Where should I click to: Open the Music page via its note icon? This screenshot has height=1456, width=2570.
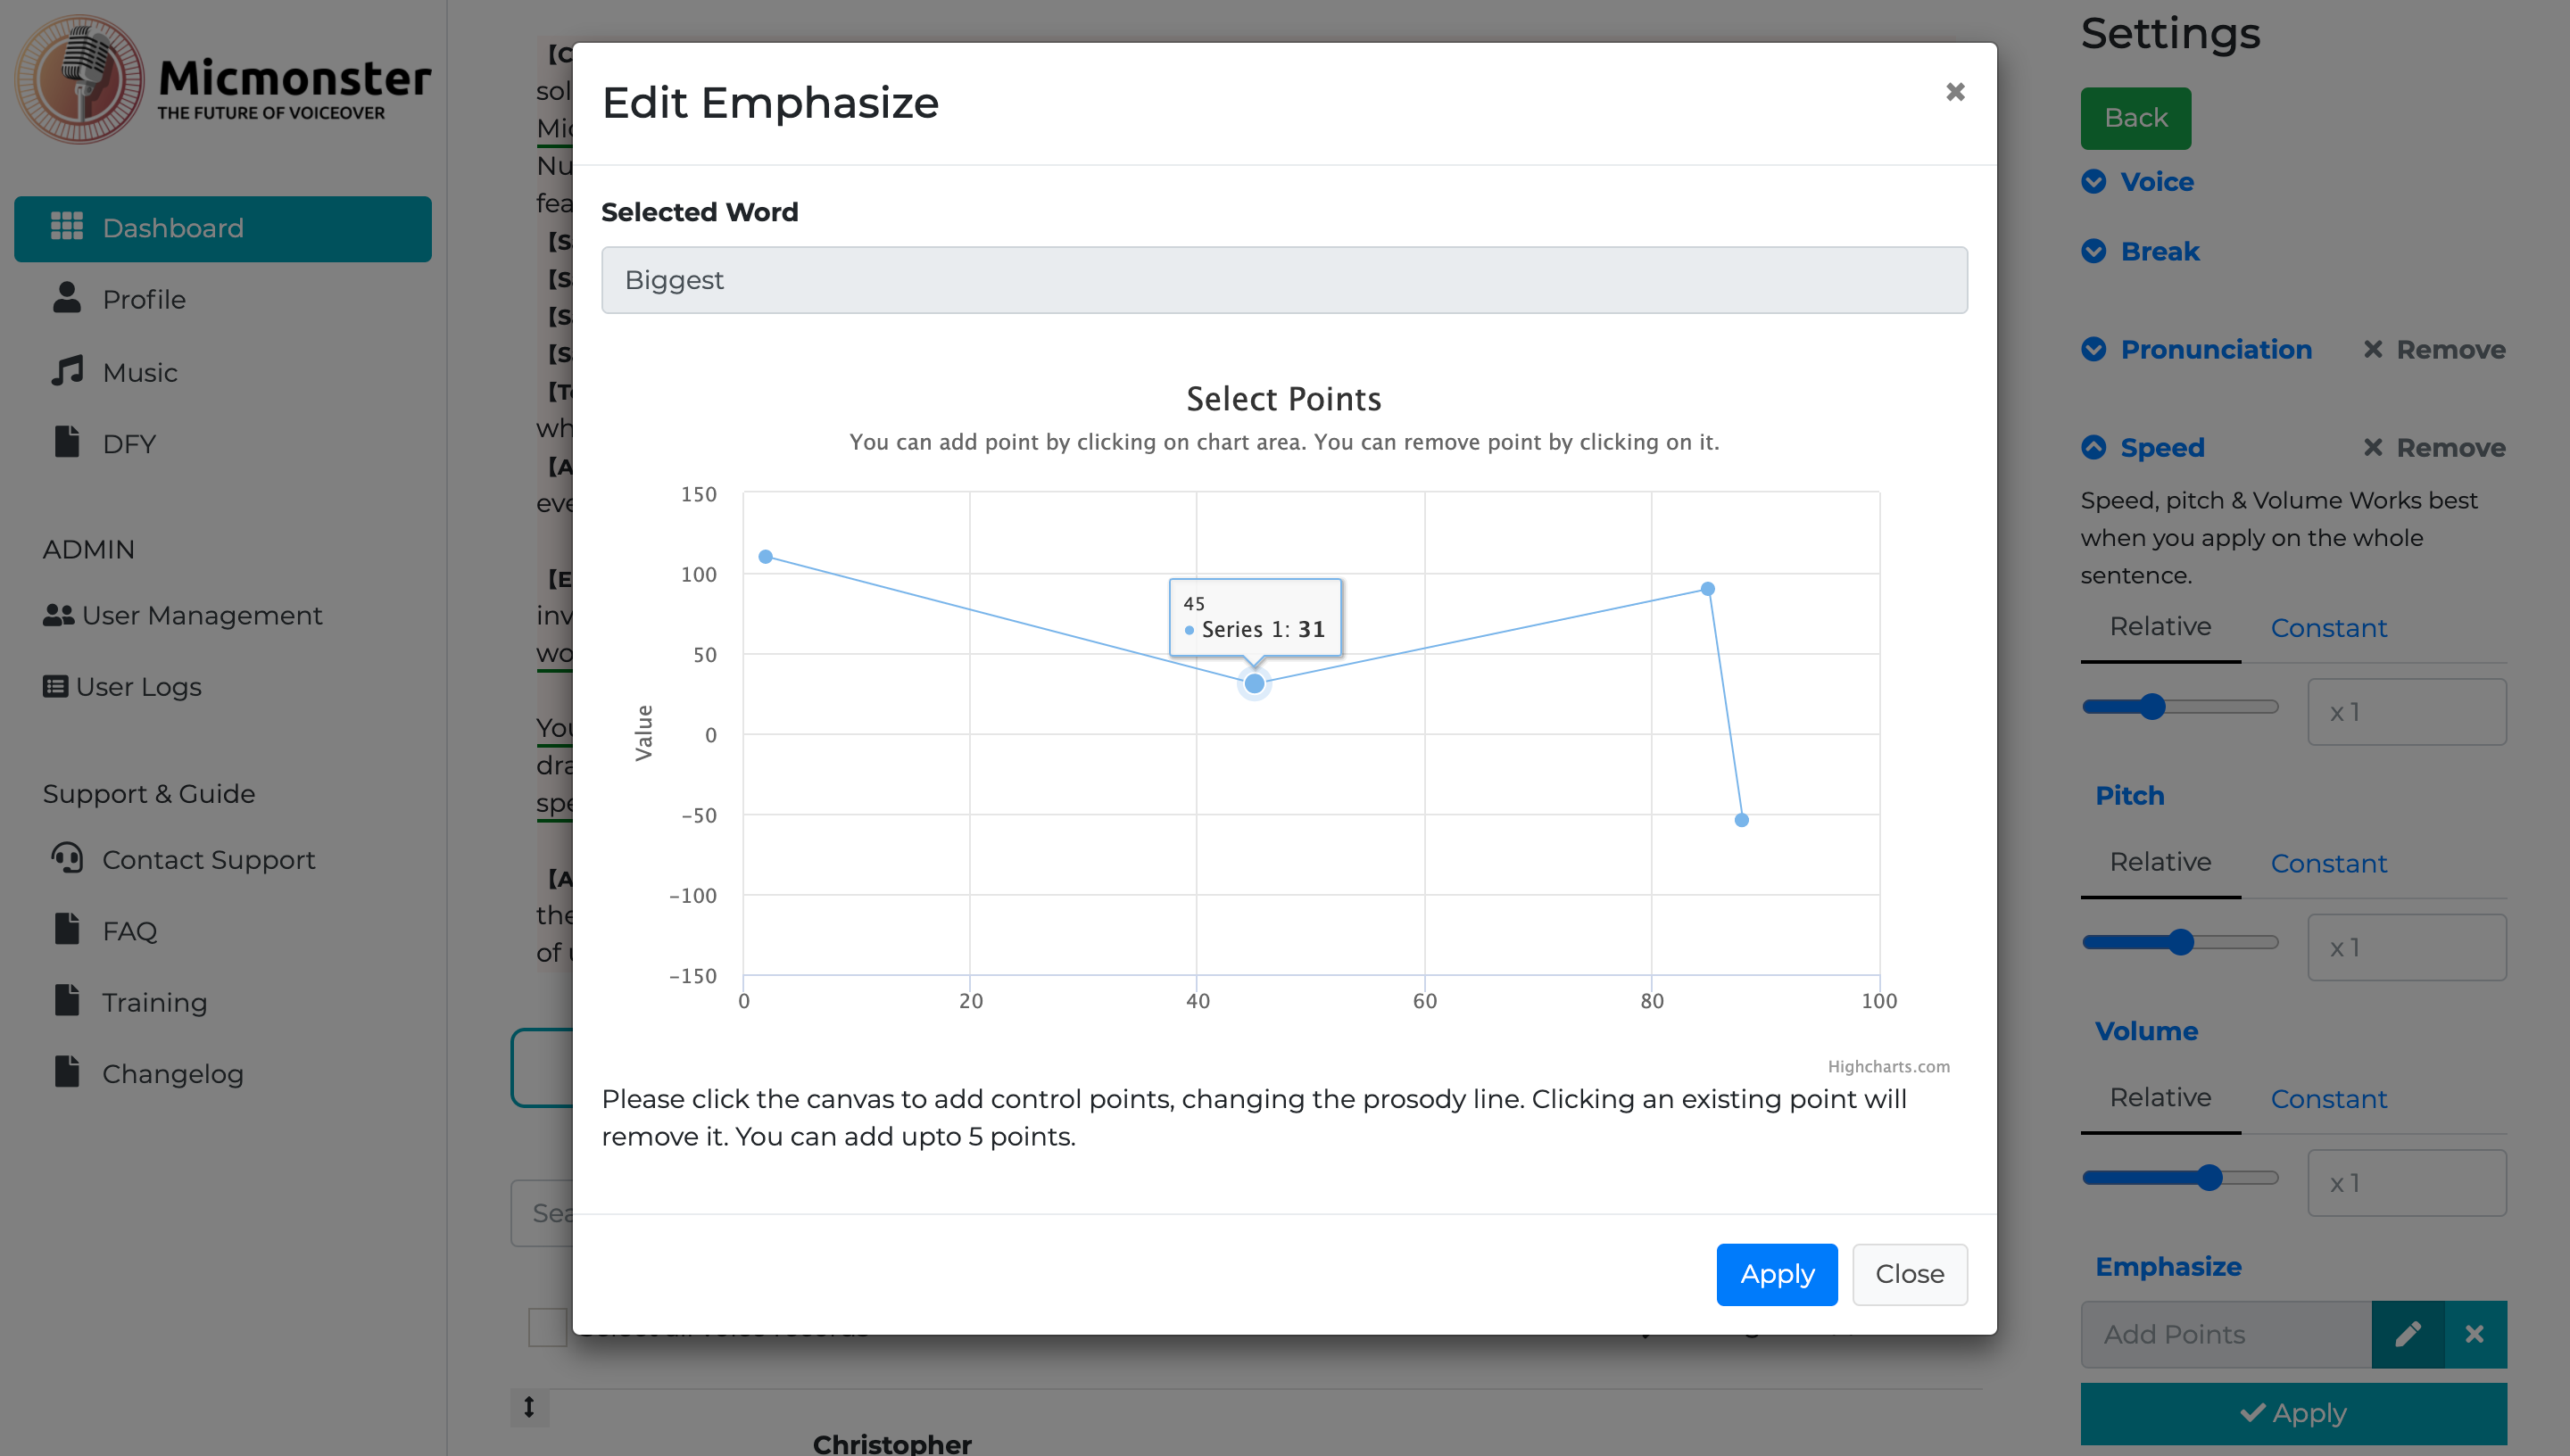pyautogui.click(x=67, y=371)
